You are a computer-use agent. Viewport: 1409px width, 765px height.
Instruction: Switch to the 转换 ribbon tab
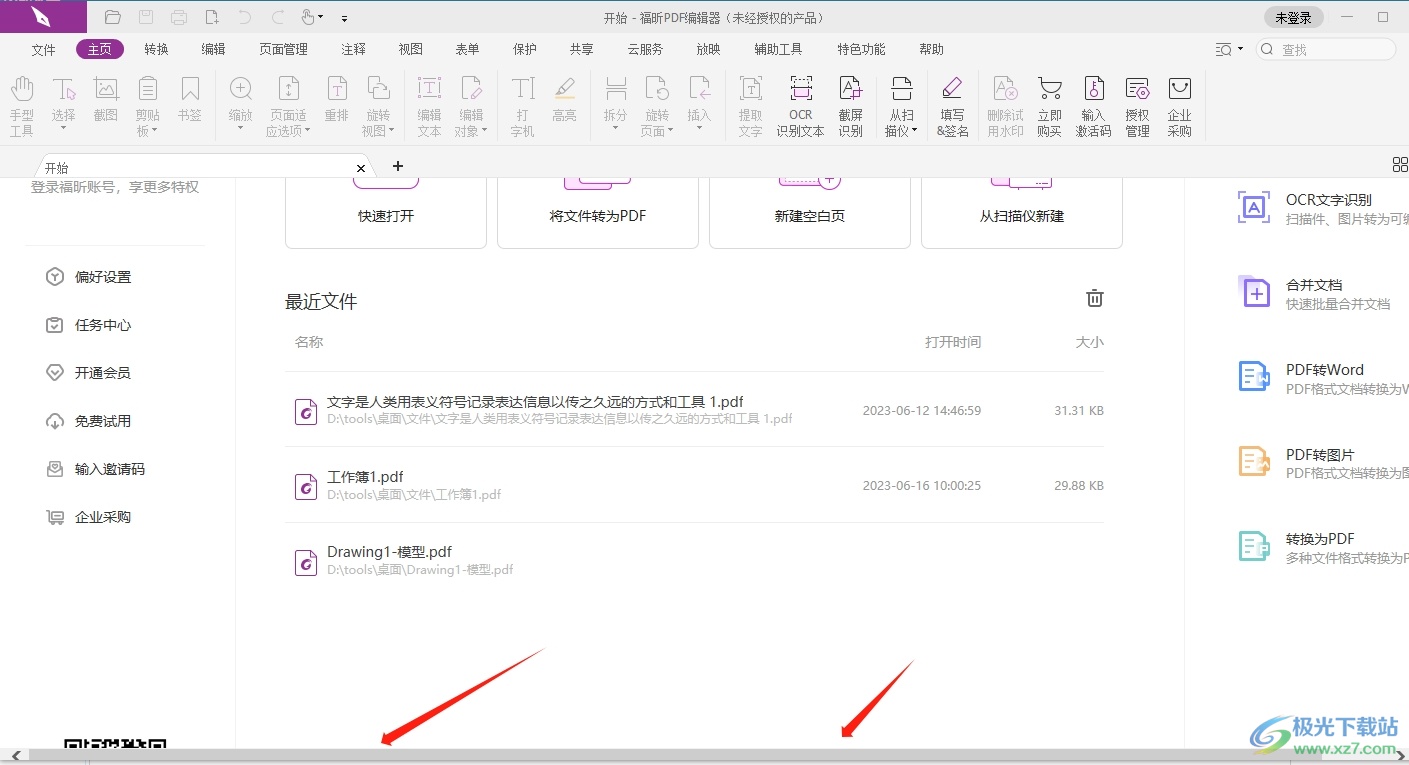156,49
